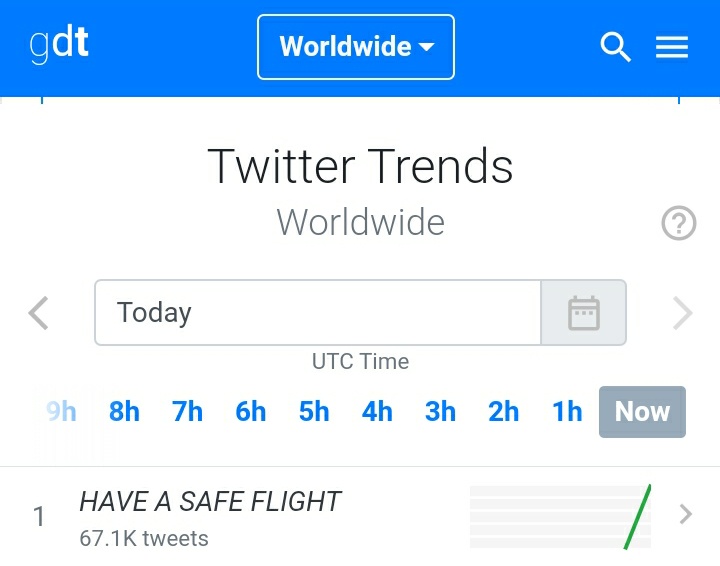Pick the 8h time tab
720x566 pixels.
(x=124, y=412)
